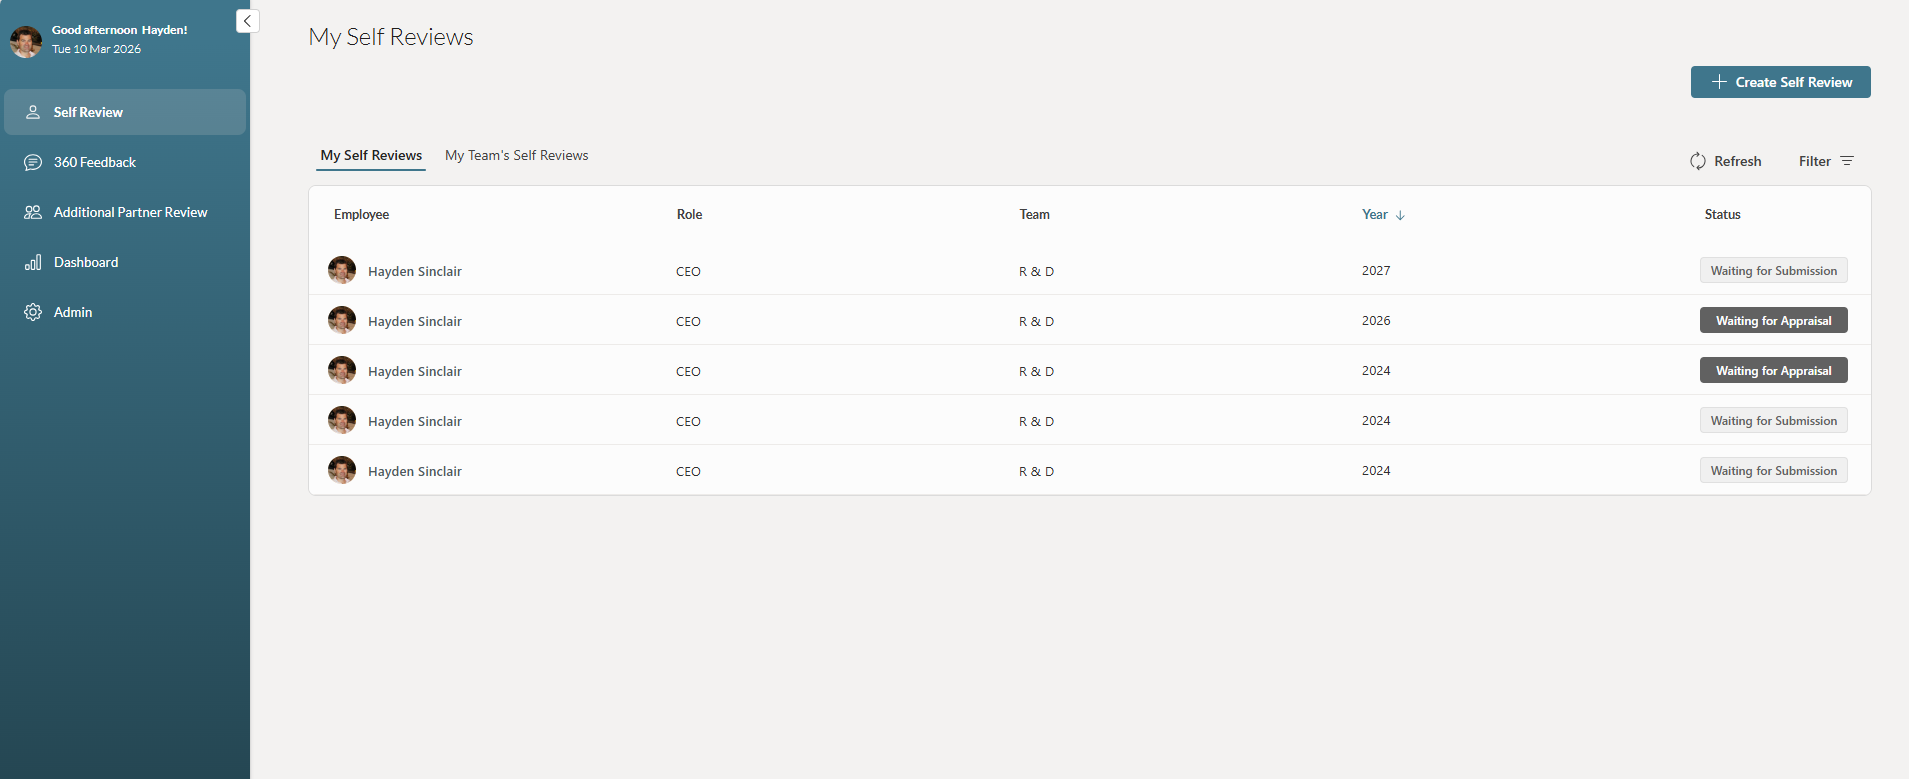Switch to My Team's Self Reviews tab
The width and height of the screenshot is (1909, 779).
click(x=516, y=156)
